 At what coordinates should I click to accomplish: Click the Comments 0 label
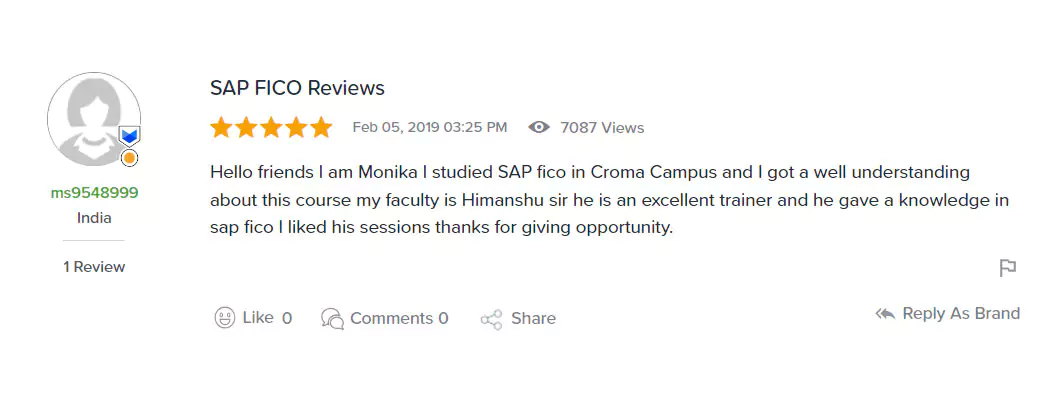[x=399, y=319]
